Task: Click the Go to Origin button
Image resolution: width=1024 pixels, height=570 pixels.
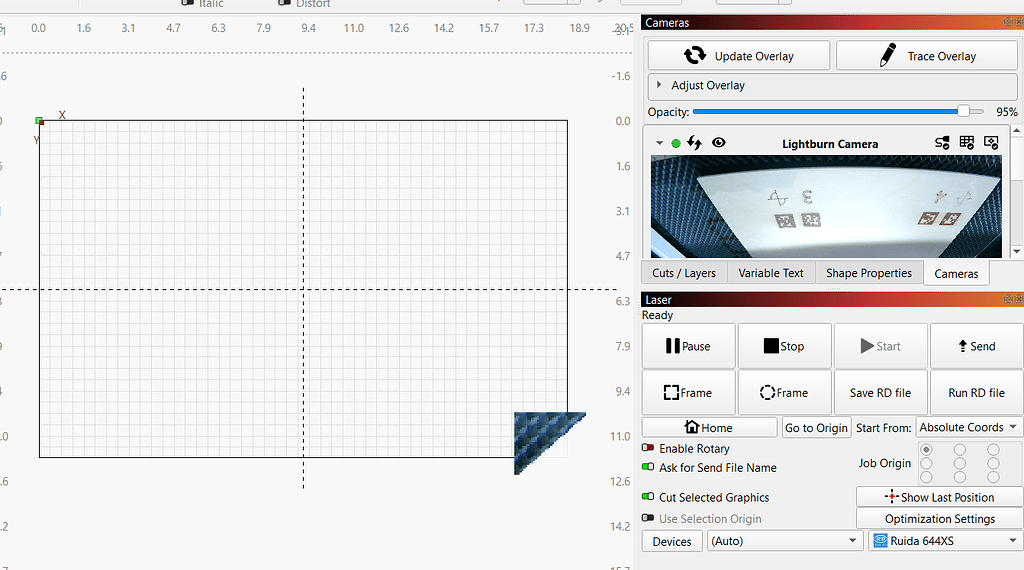Action: [x=816, y=427]
